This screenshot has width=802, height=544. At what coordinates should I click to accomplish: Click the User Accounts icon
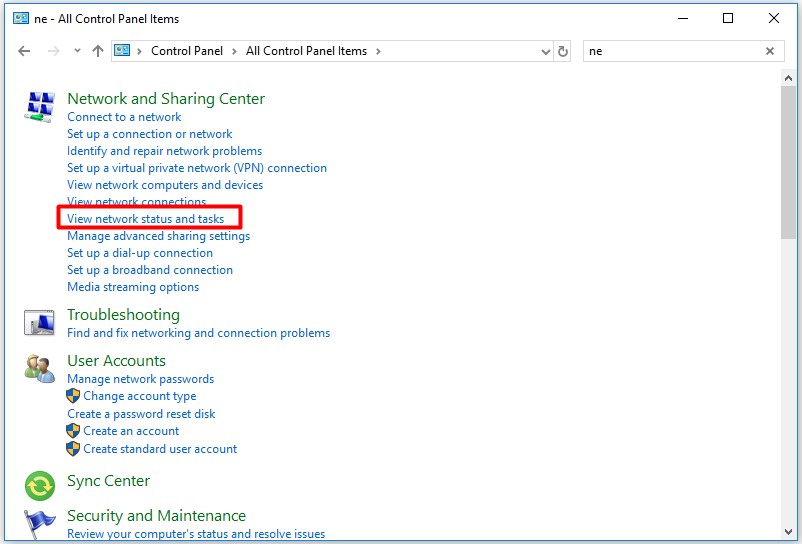39,369
